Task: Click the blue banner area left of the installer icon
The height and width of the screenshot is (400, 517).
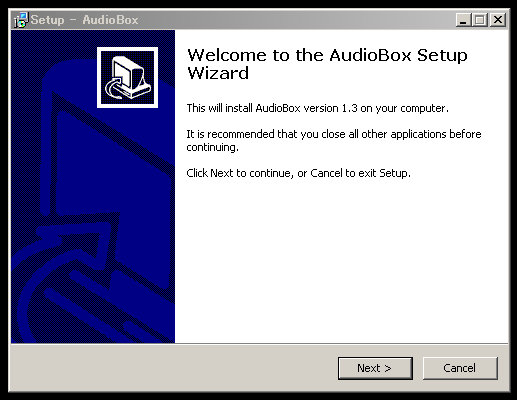Action: coord(53,77)
